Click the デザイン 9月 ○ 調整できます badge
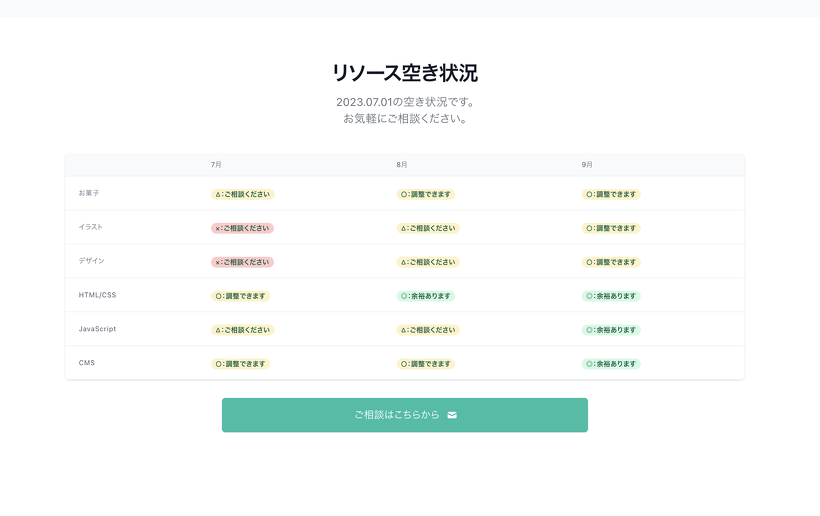The width and height of the screenshot is (820, 516). click(x=611, y=262)
